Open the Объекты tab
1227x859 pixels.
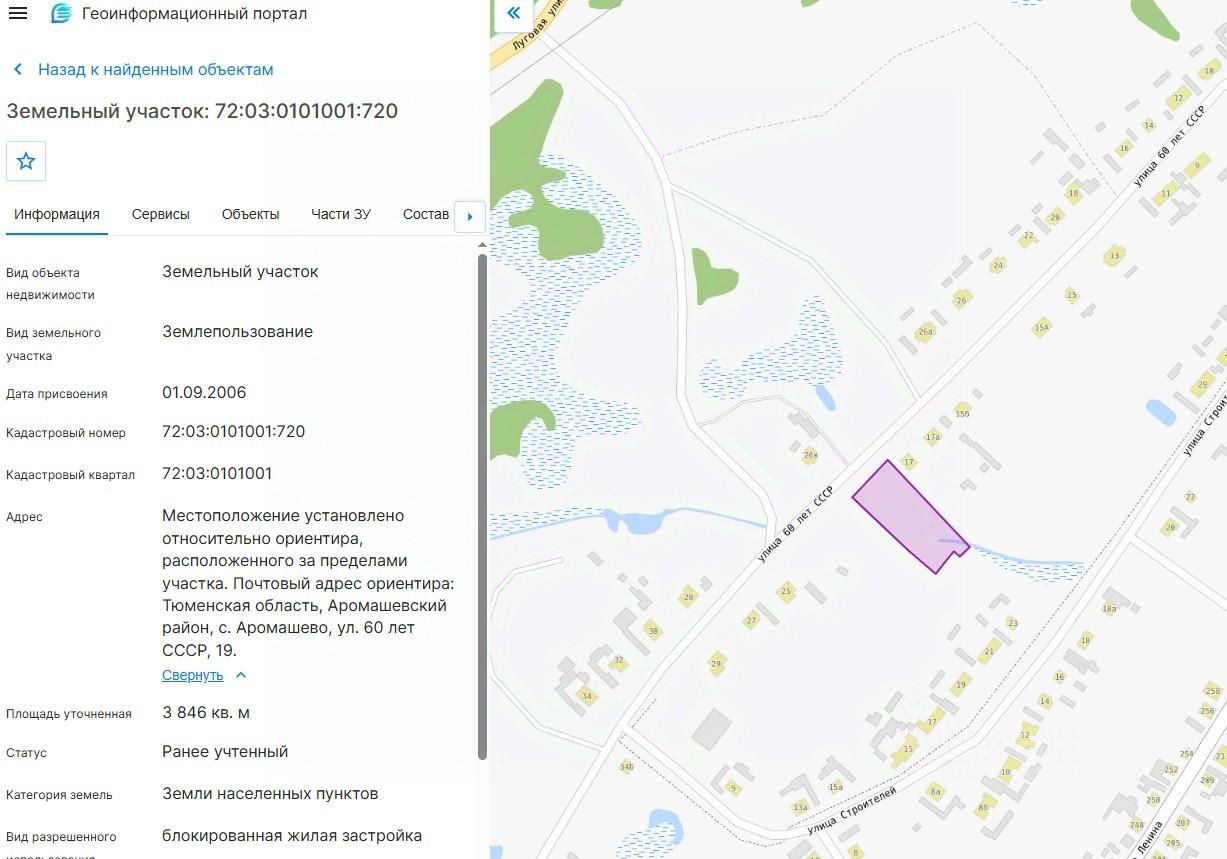point(250,214)
